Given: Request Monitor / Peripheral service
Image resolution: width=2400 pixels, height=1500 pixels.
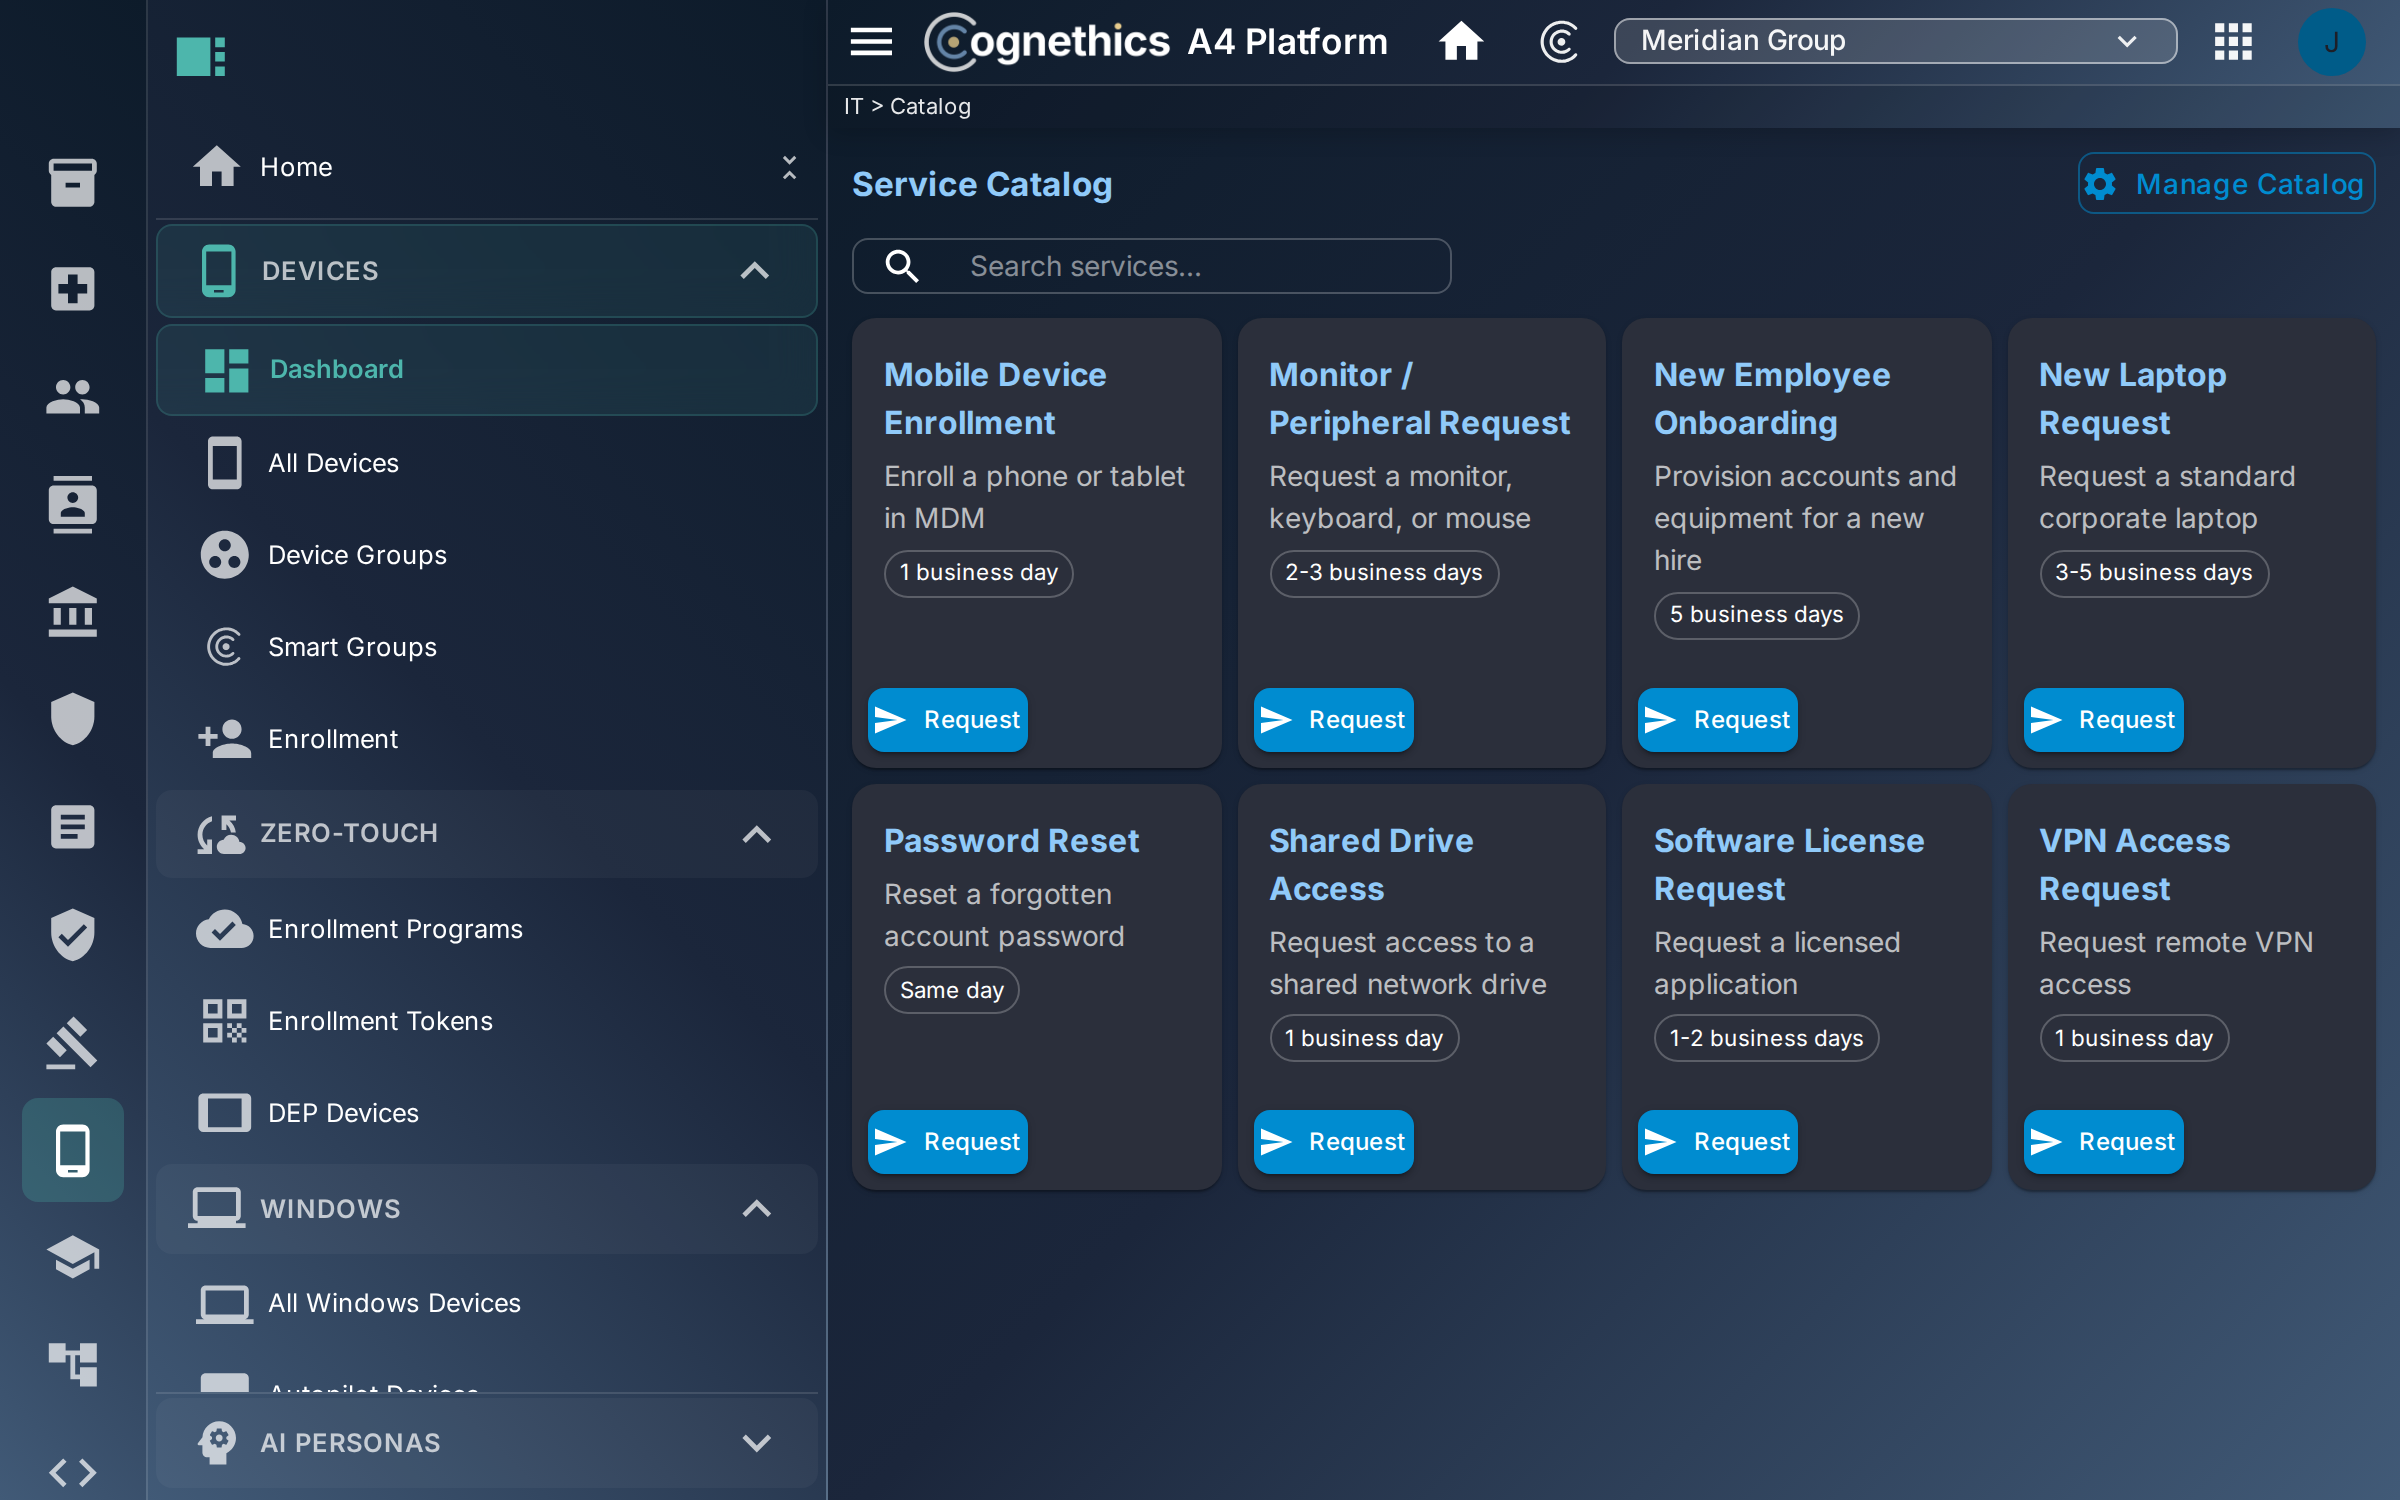Looking at the screenshot, I should (x=1333, y=720).
